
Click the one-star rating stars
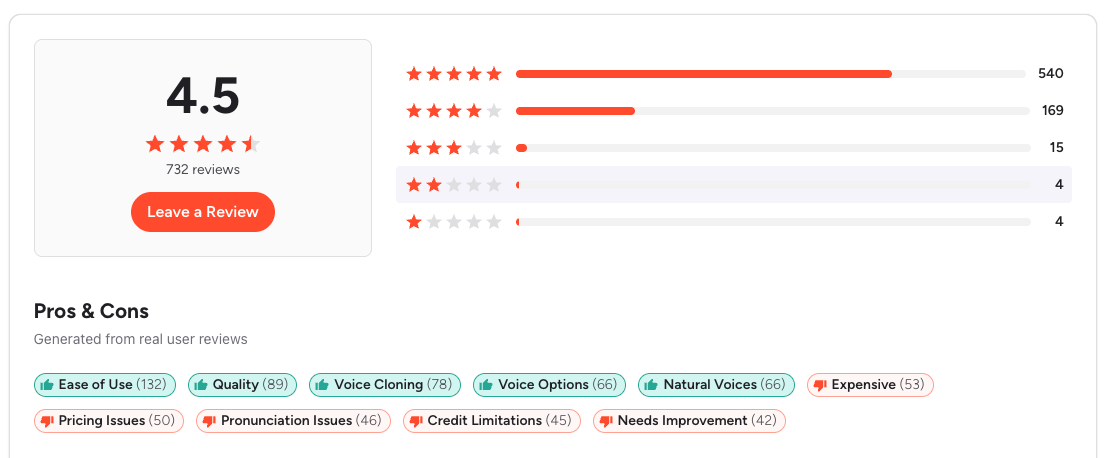click(x=453, y=221)
